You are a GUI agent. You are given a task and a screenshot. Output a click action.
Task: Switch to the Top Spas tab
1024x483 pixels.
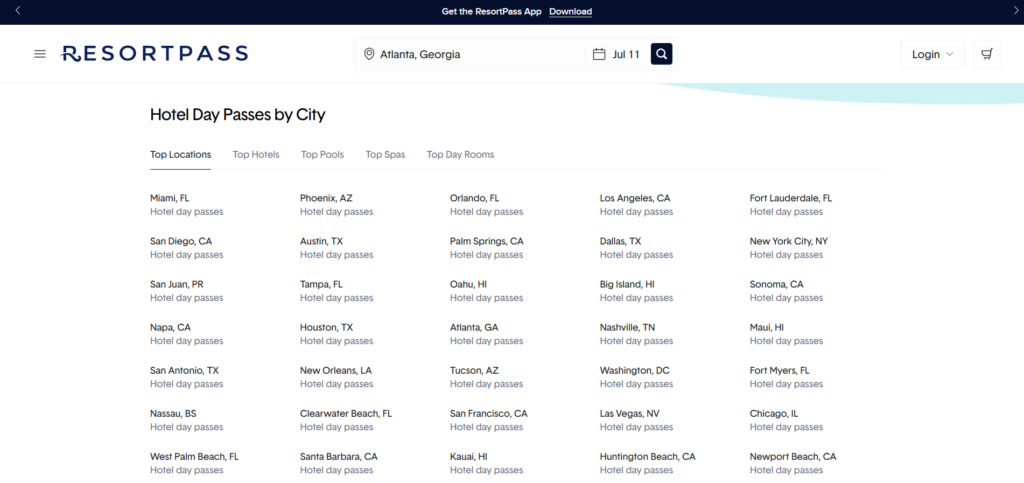coord(385,155)
